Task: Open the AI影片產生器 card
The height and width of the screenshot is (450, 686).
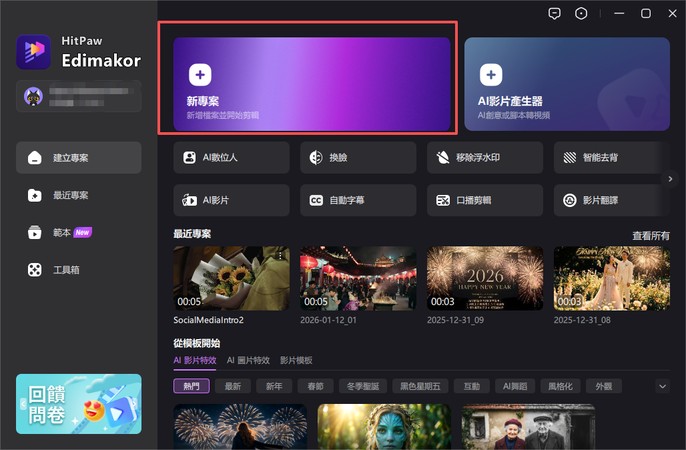Action: point(567,84)
